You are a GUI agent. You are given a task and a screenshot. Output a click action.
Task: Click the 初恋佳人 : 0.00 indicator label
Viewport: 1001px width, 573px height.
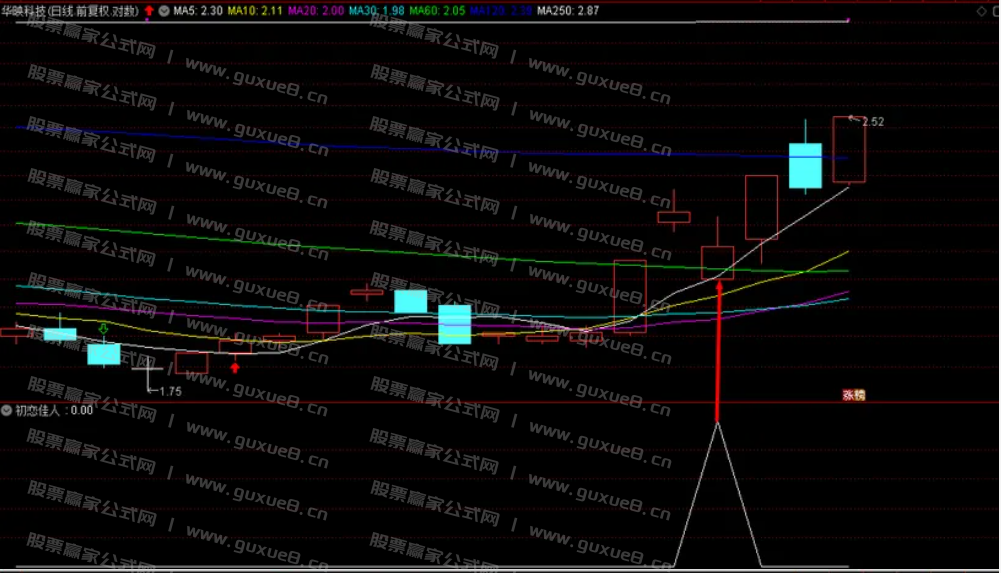pyautogui.click(x=54, y=410)
